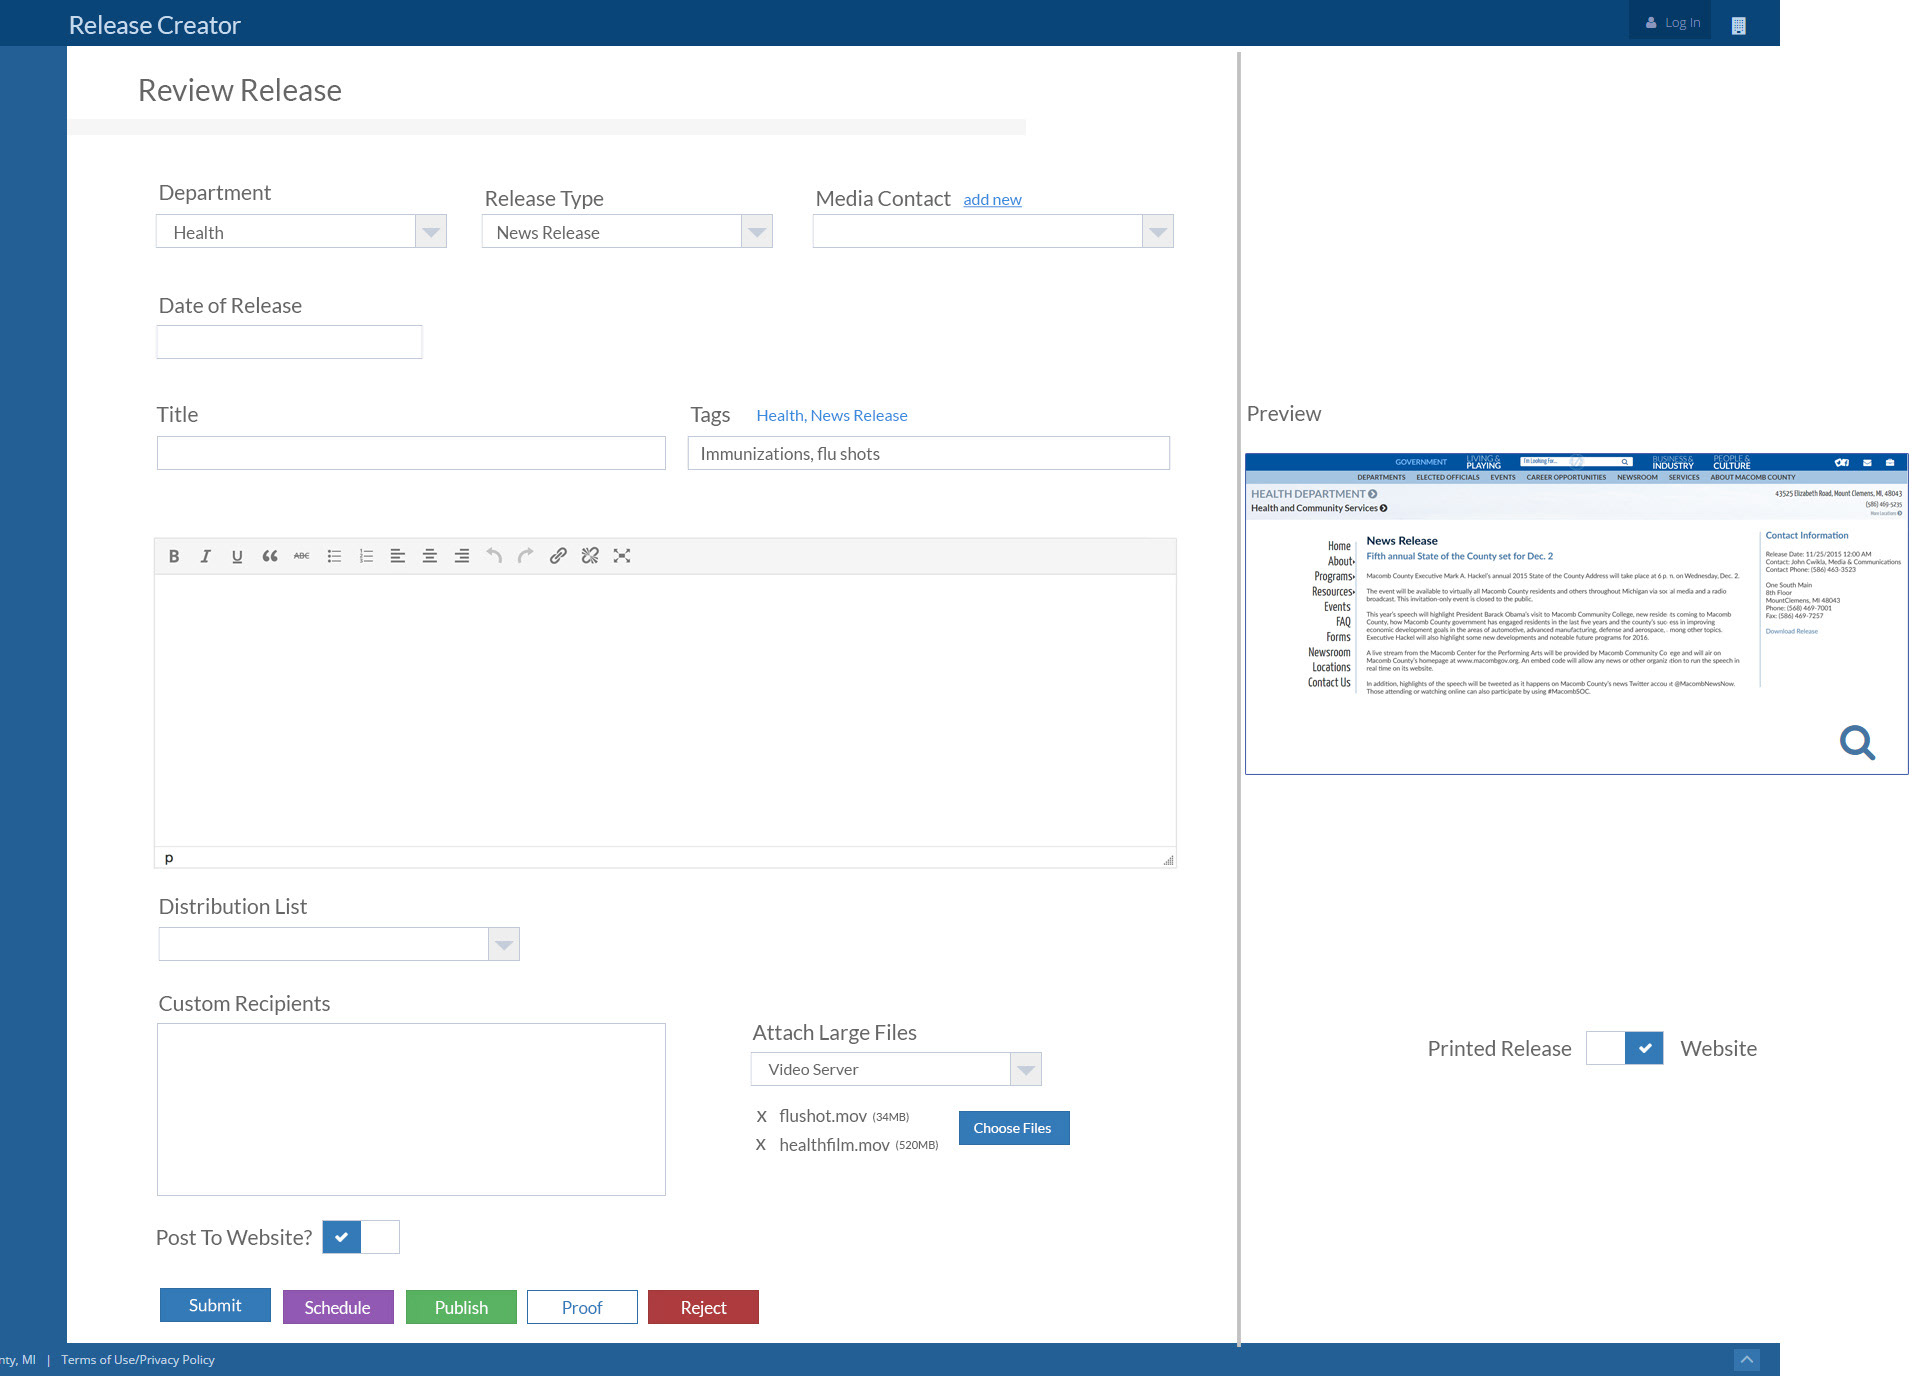Click the undo arrow icon
The image size is (1920, 1377).
pos(493,556)
